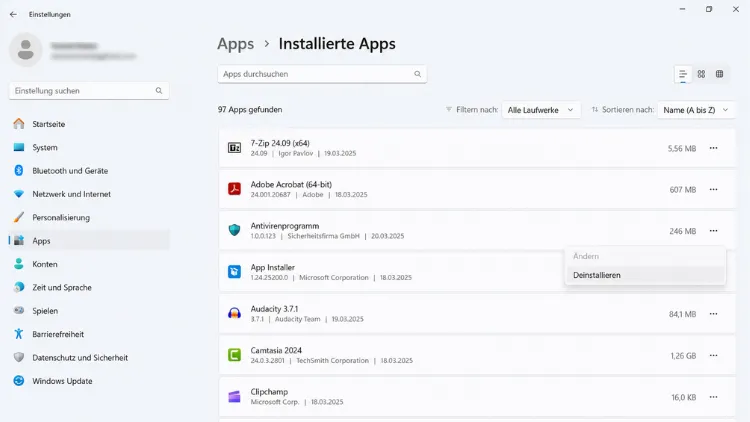Click the Camtasia 2024 app icon
Screen dimensions: 750x422
234,355
